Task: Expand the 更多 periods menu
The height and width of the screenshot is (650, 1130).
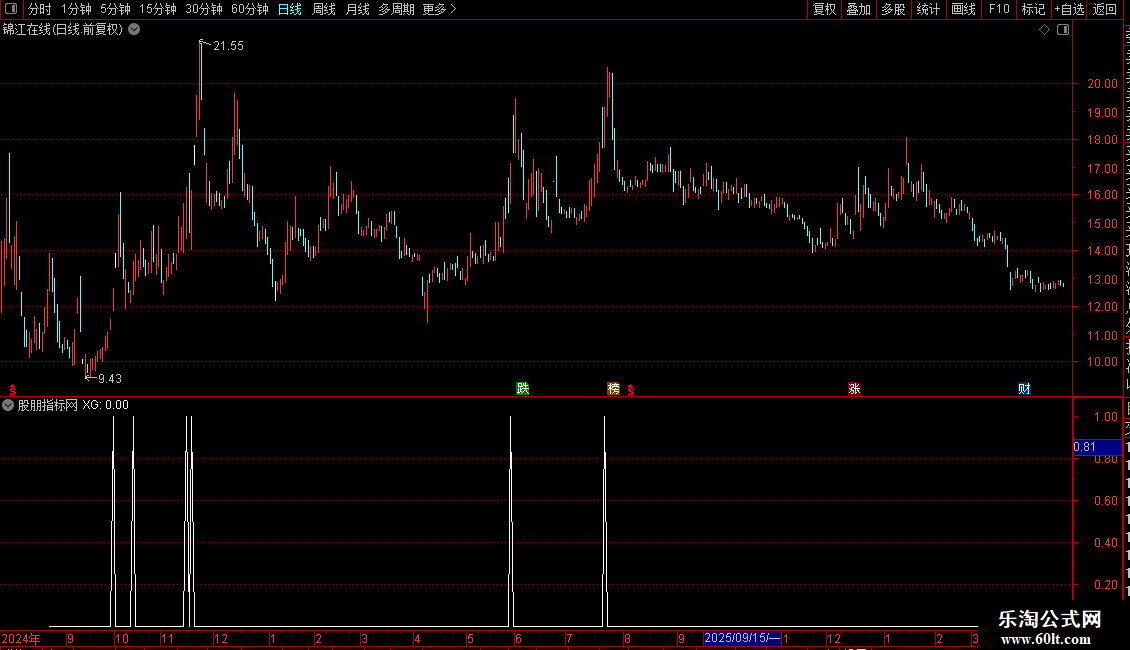Action: [x=439, y=9]
